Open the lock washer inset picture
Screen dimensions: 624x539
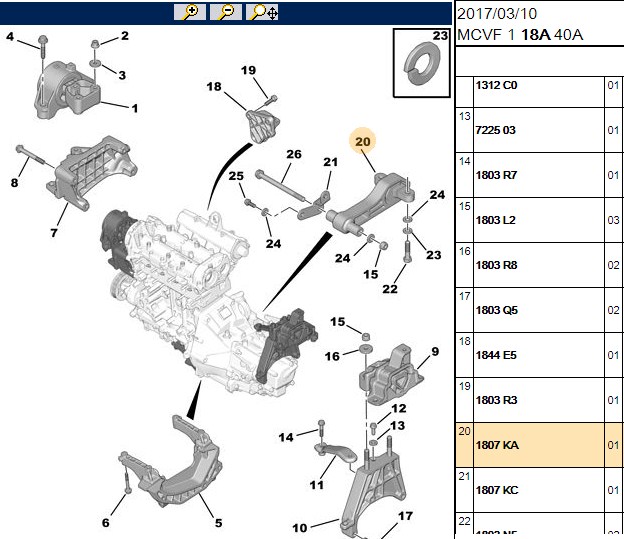421,62
